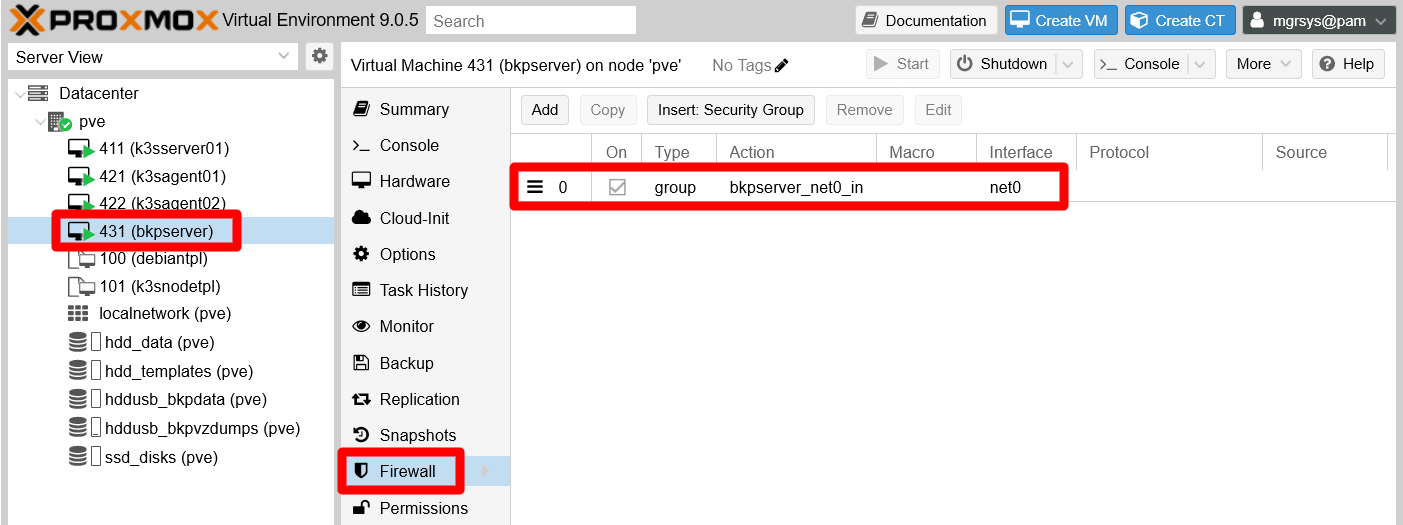The width and height of the screenshot is (1403, 525).
Task: Click the top Console button
Action: (x=1142, y=64)
